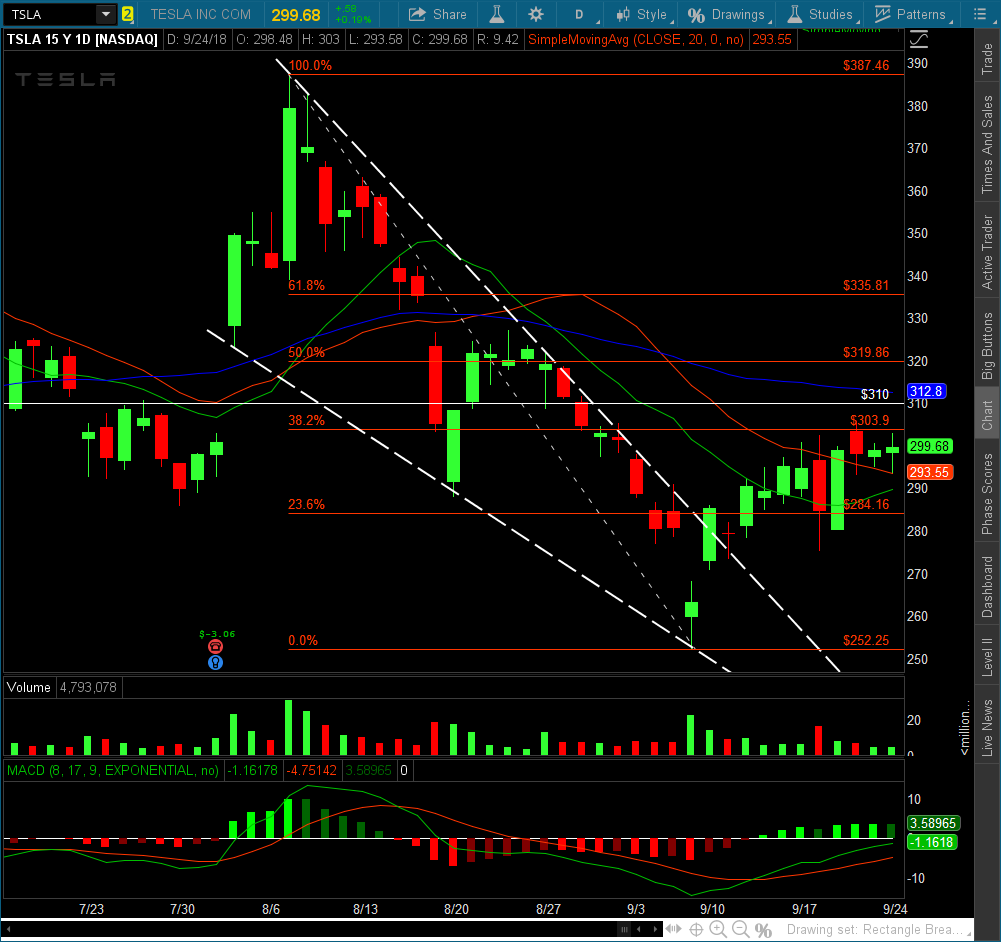Screen dimensions: 1001x942
Task: Click the blue 312.8 price axis bubble
Action: [x=926, y=391]
